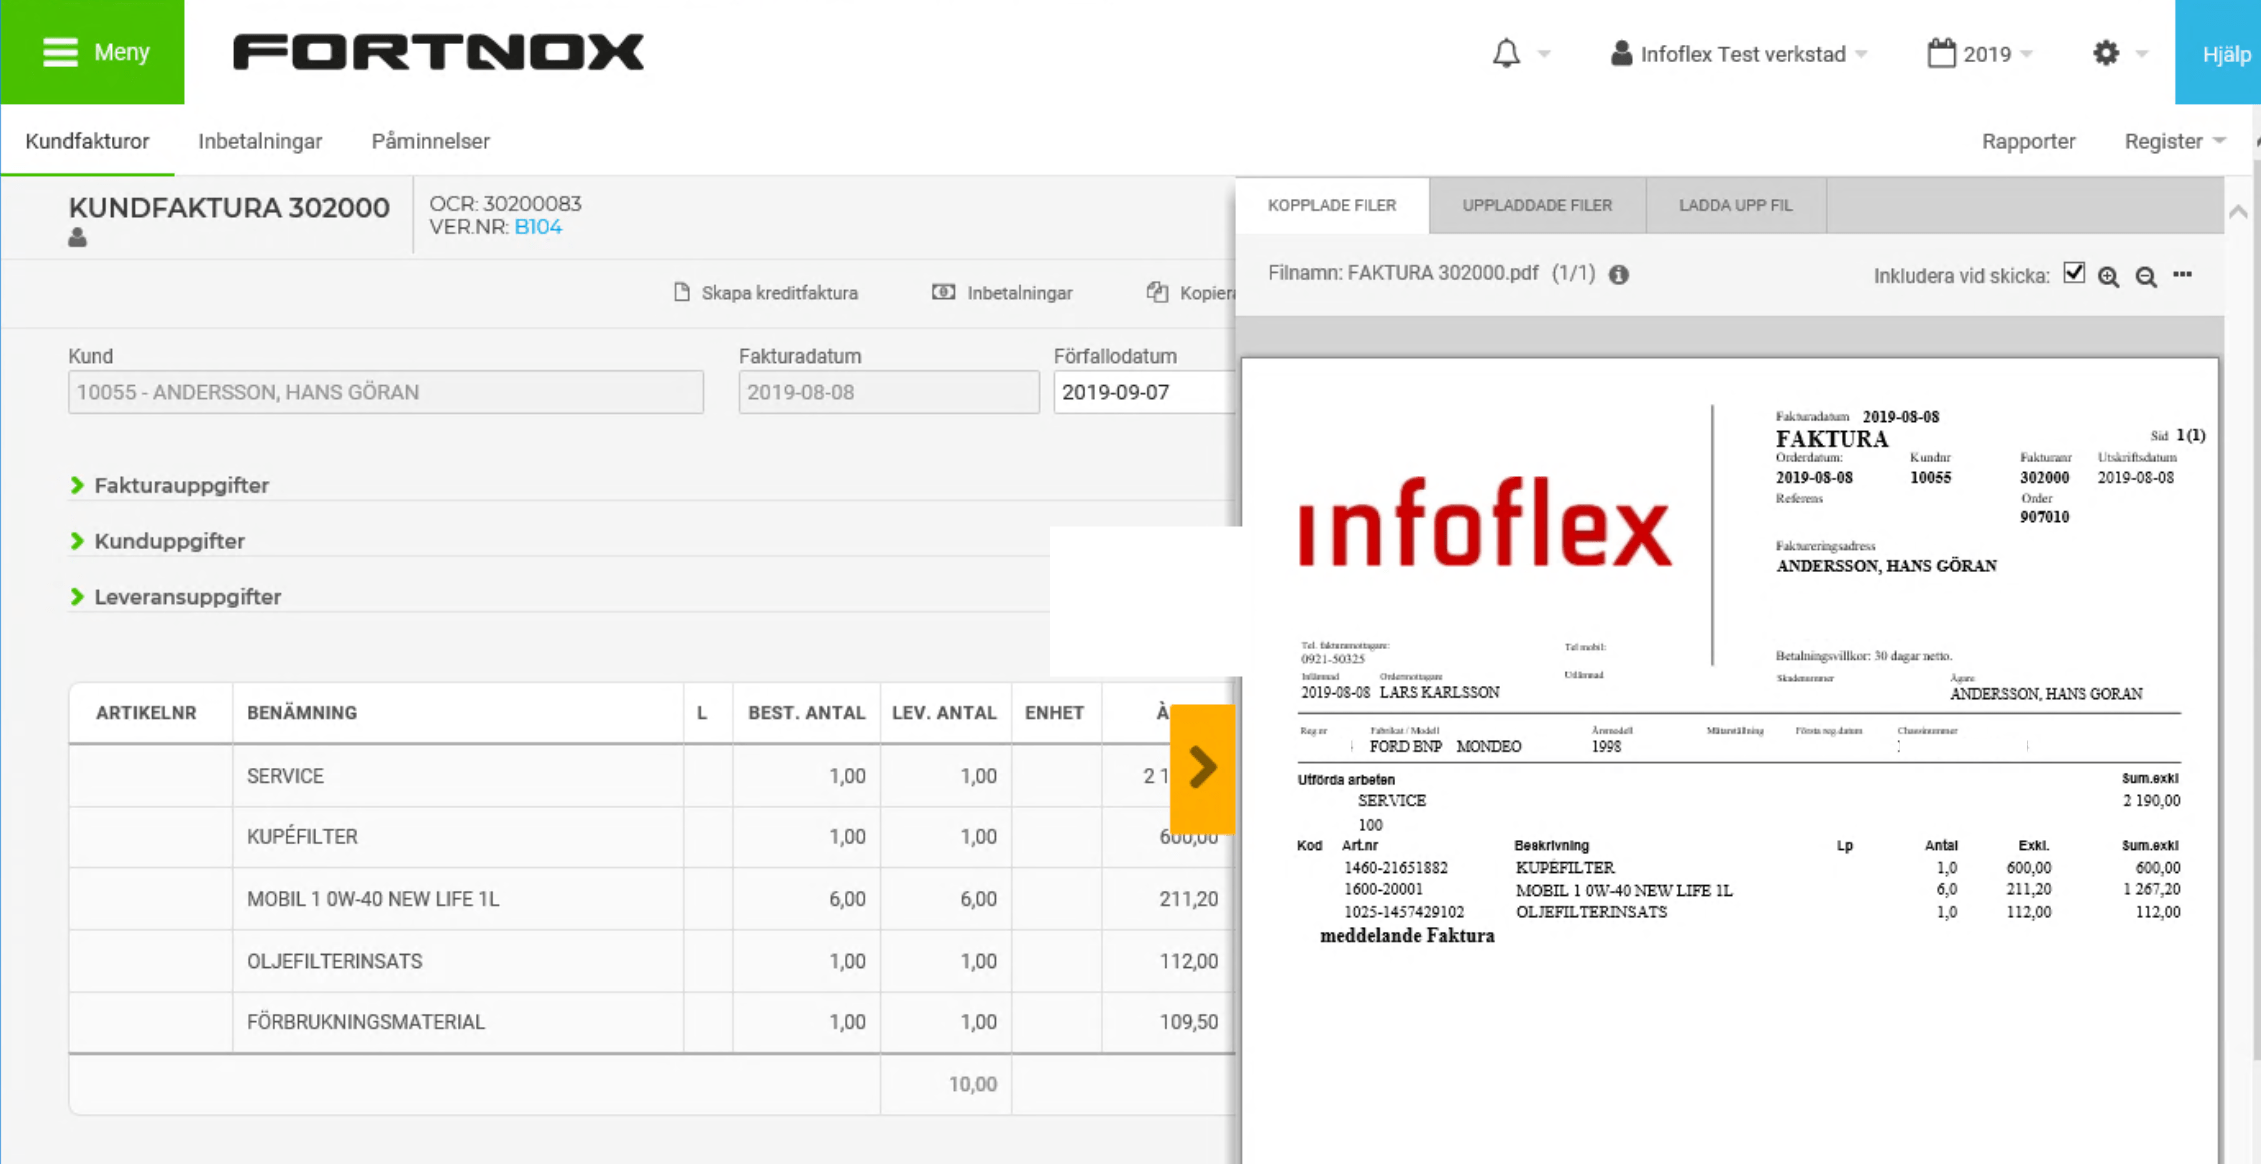Click the user profile icon in the header
This screenshot has width=2261, height=1164.
(1621, 53)
